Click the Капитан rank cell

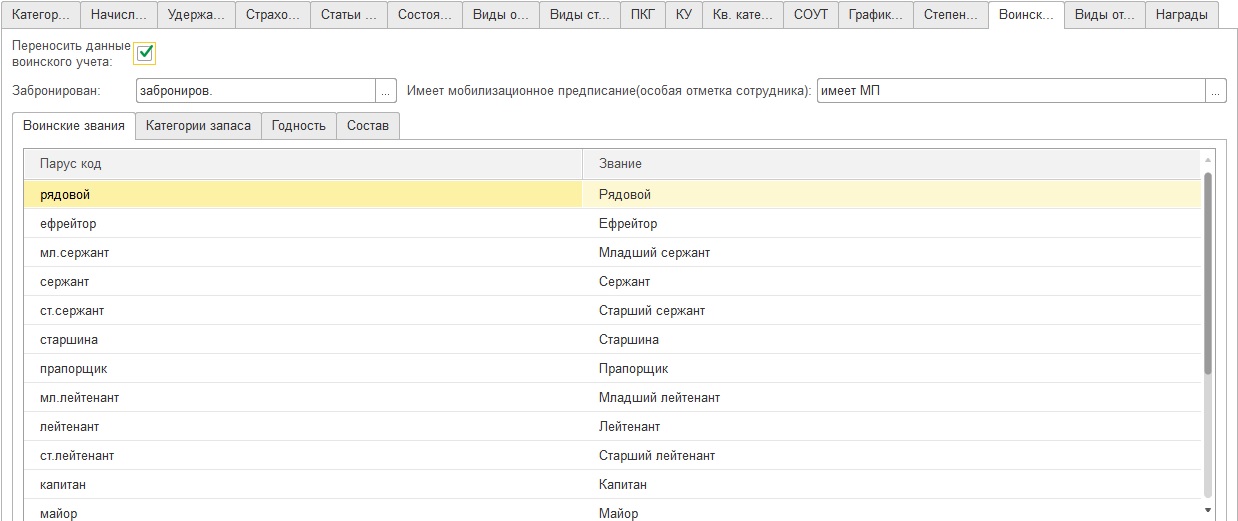click(x=891, y=485)
